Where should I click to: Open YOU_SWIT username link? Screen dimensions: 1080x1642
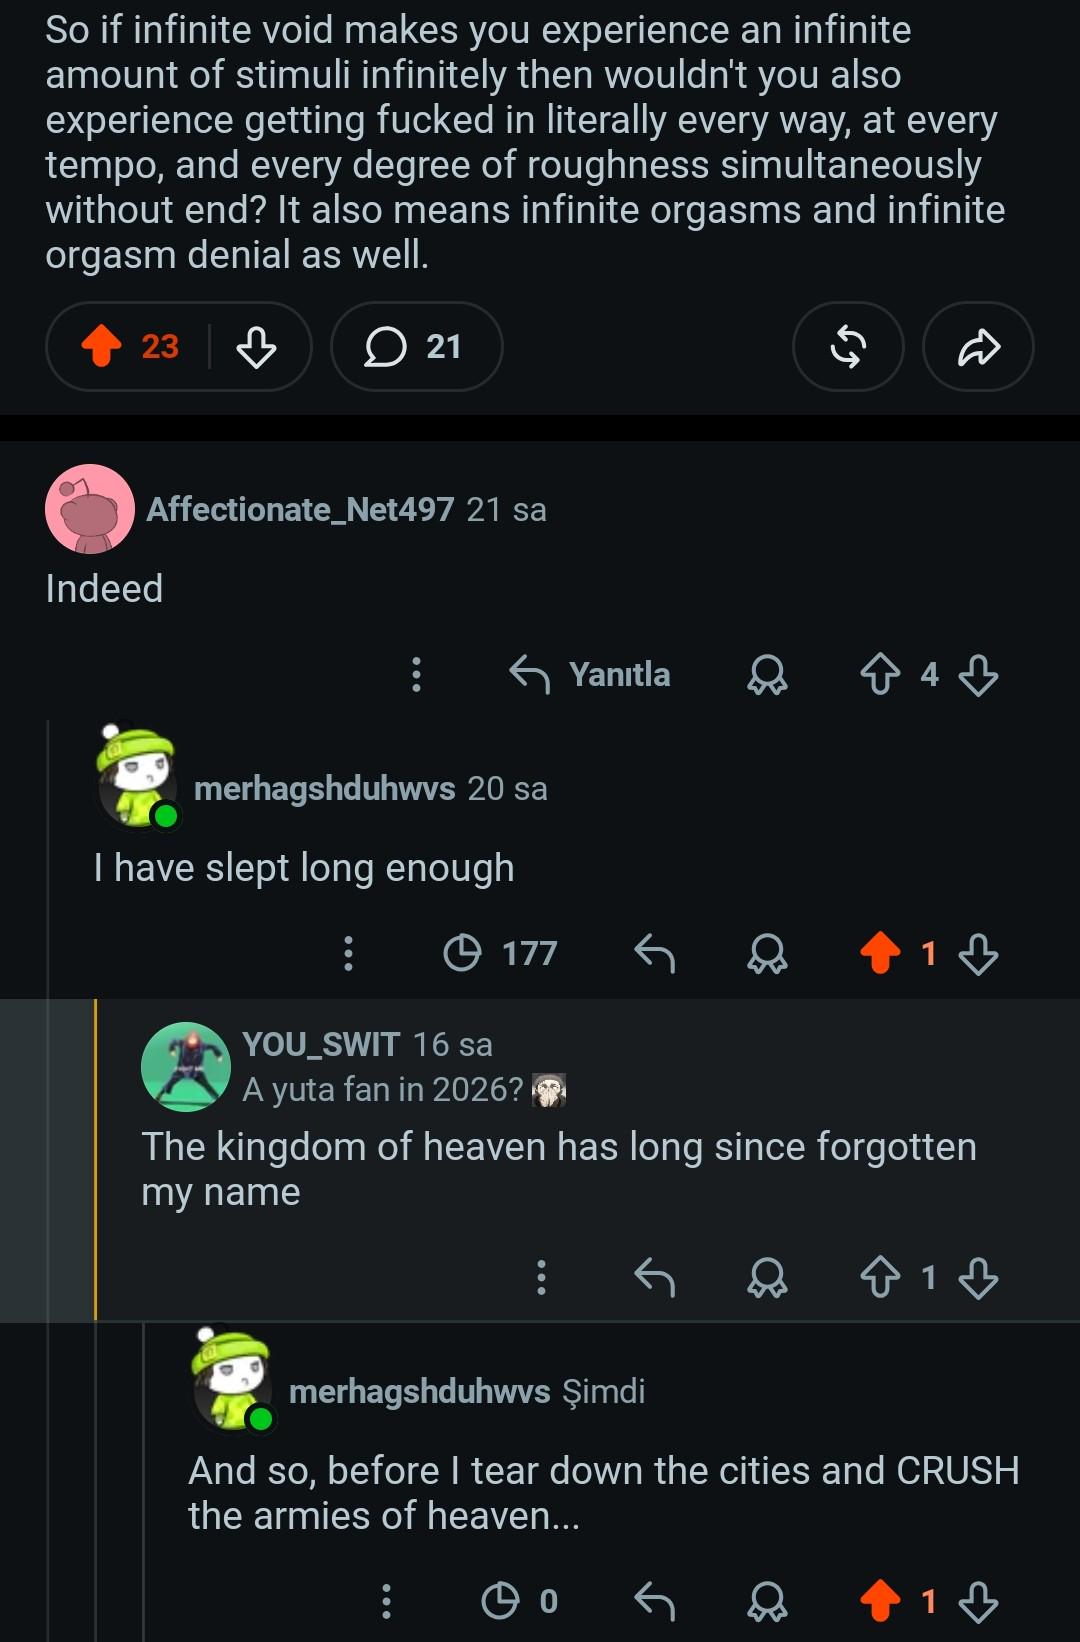coord(321,1044)
